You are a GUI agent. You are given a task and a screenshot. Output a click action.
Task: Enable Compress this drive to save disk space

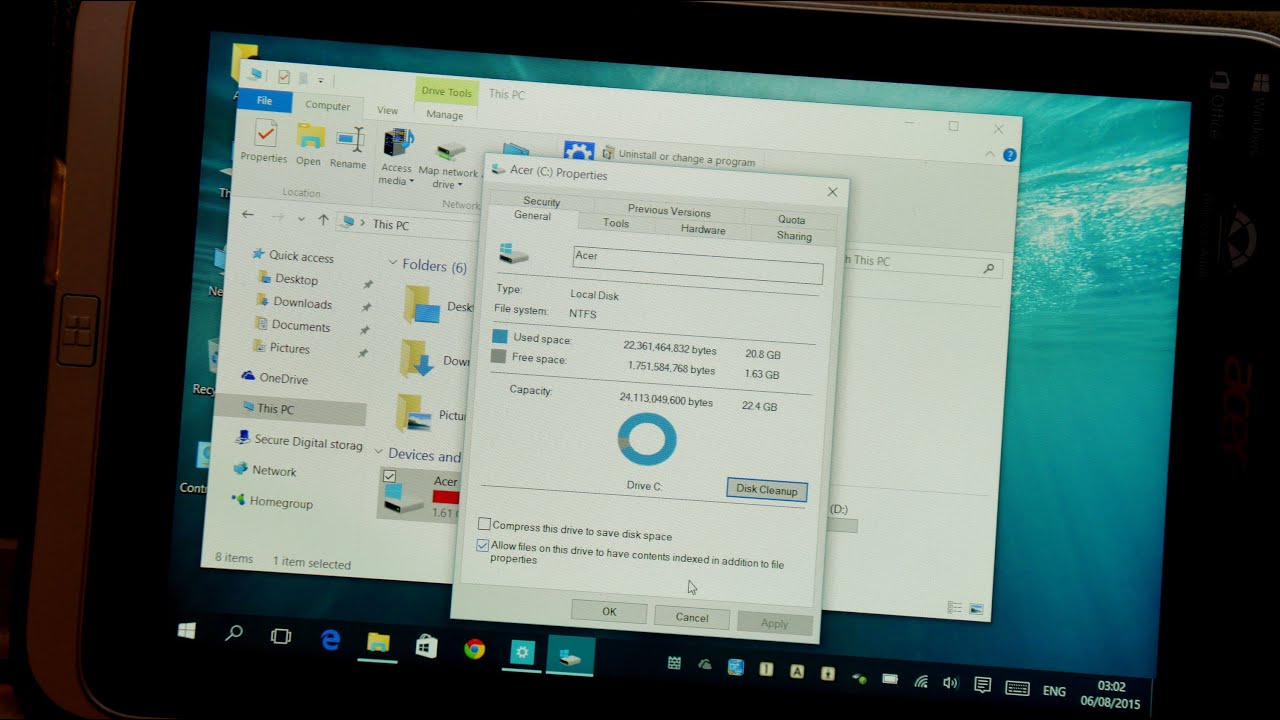(x=485, y=524)
